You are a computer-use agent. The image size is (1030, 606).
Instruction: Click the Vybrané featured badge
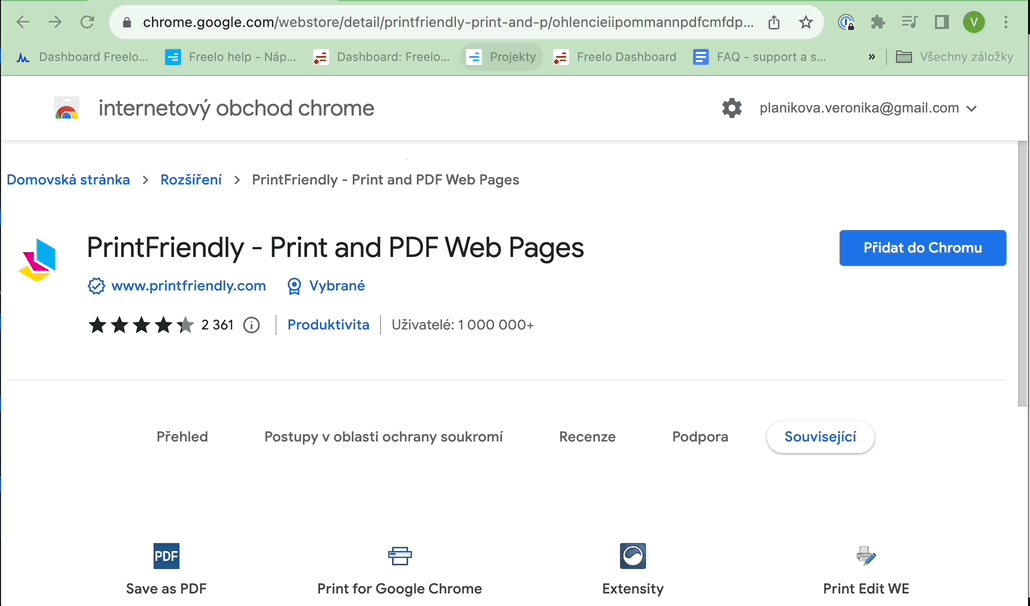326,286
